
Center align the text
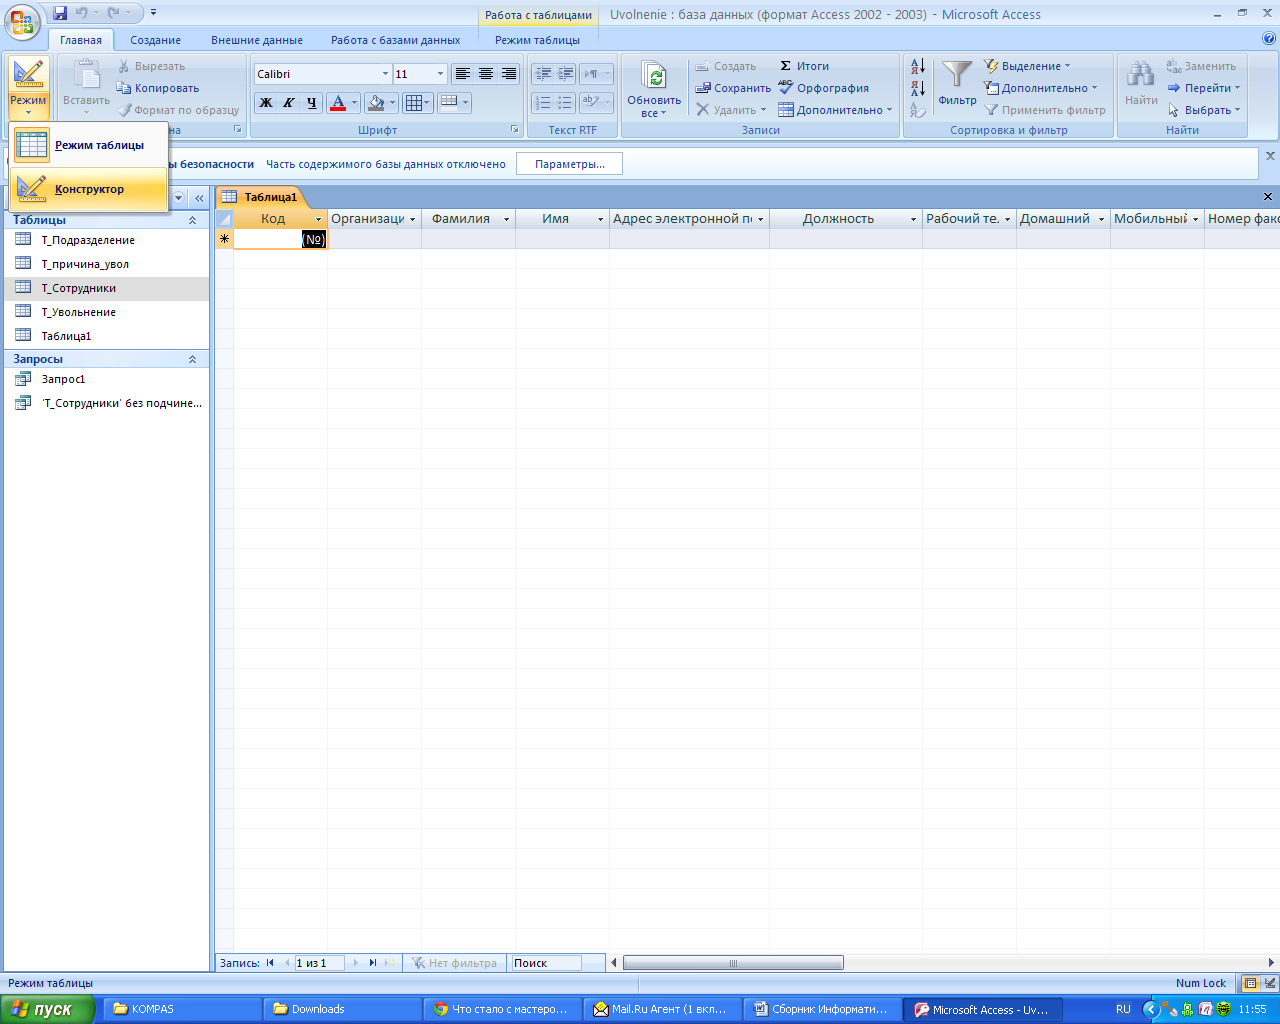tap(485, 74)
